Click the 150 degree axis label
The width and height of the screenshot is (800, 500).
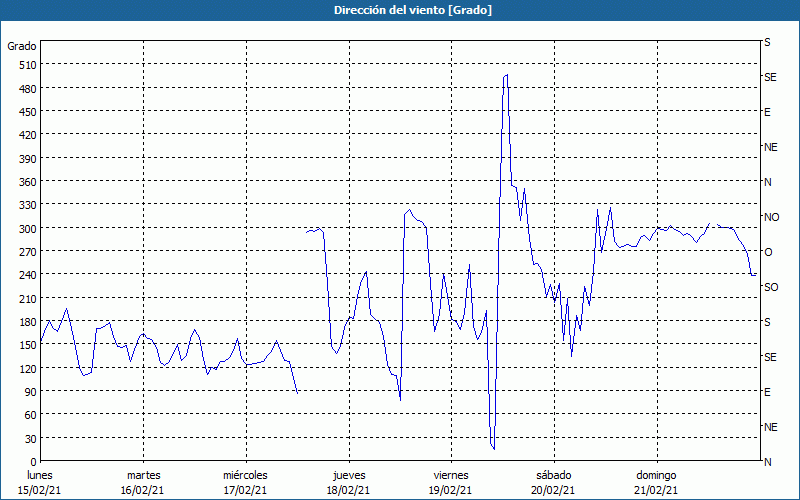pos(28,345)
